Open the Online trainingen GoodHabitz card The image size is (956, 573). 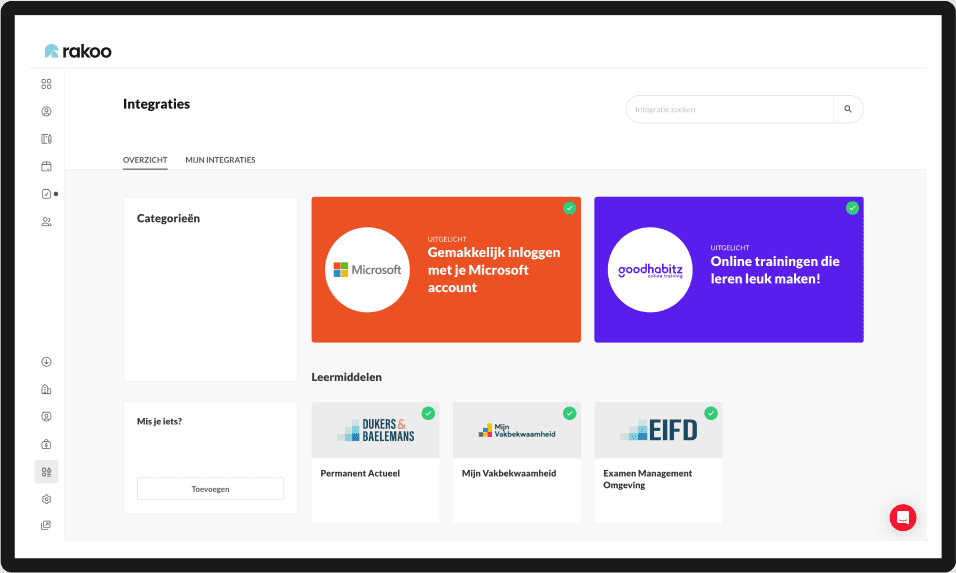729,269
